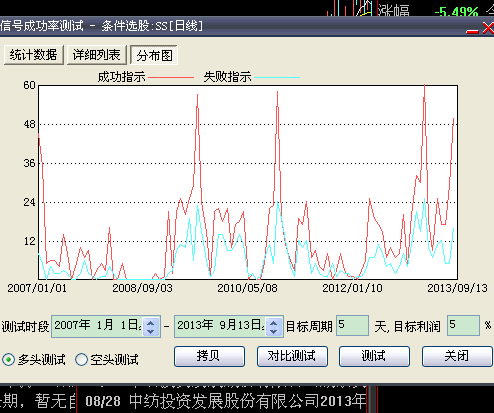Click the 天, 目标利润 label

408,327
